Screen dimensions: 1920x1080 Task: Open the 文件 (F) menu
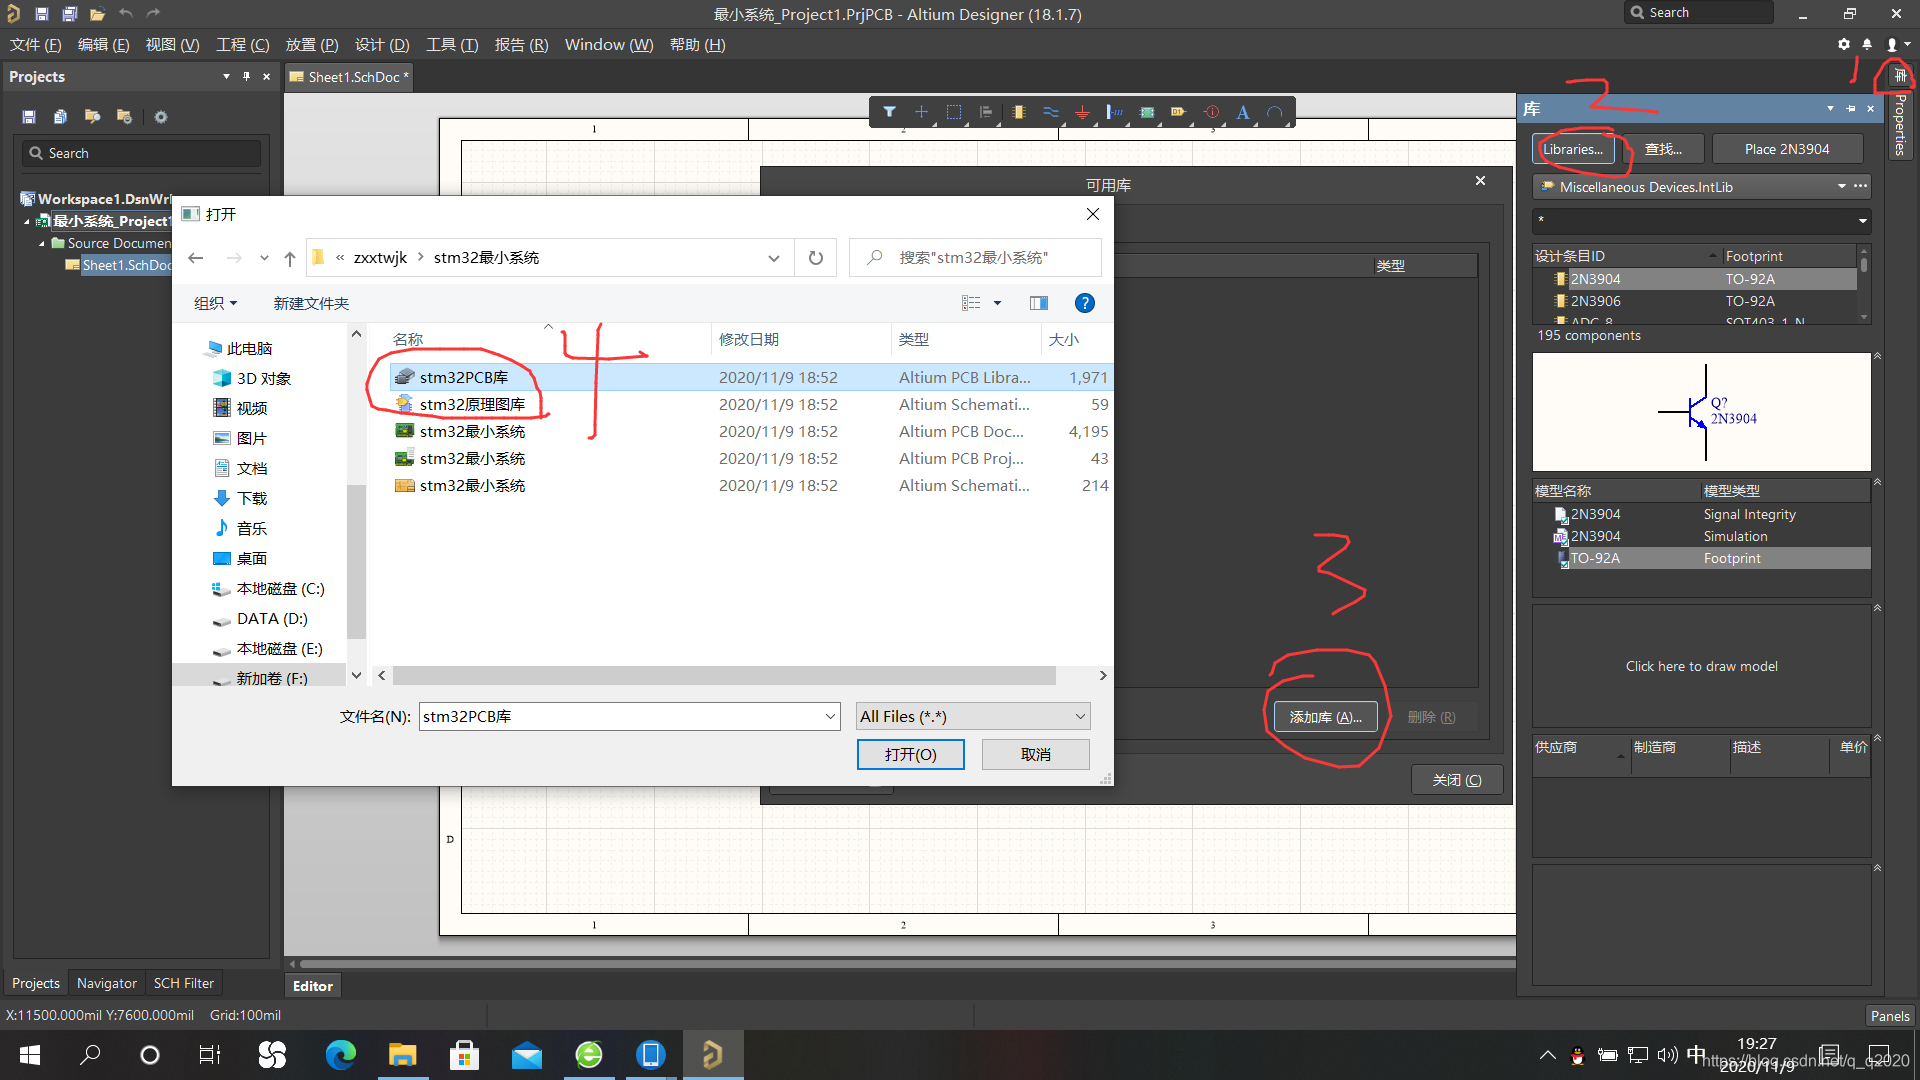pyautogui.click(x=35, y=45)
